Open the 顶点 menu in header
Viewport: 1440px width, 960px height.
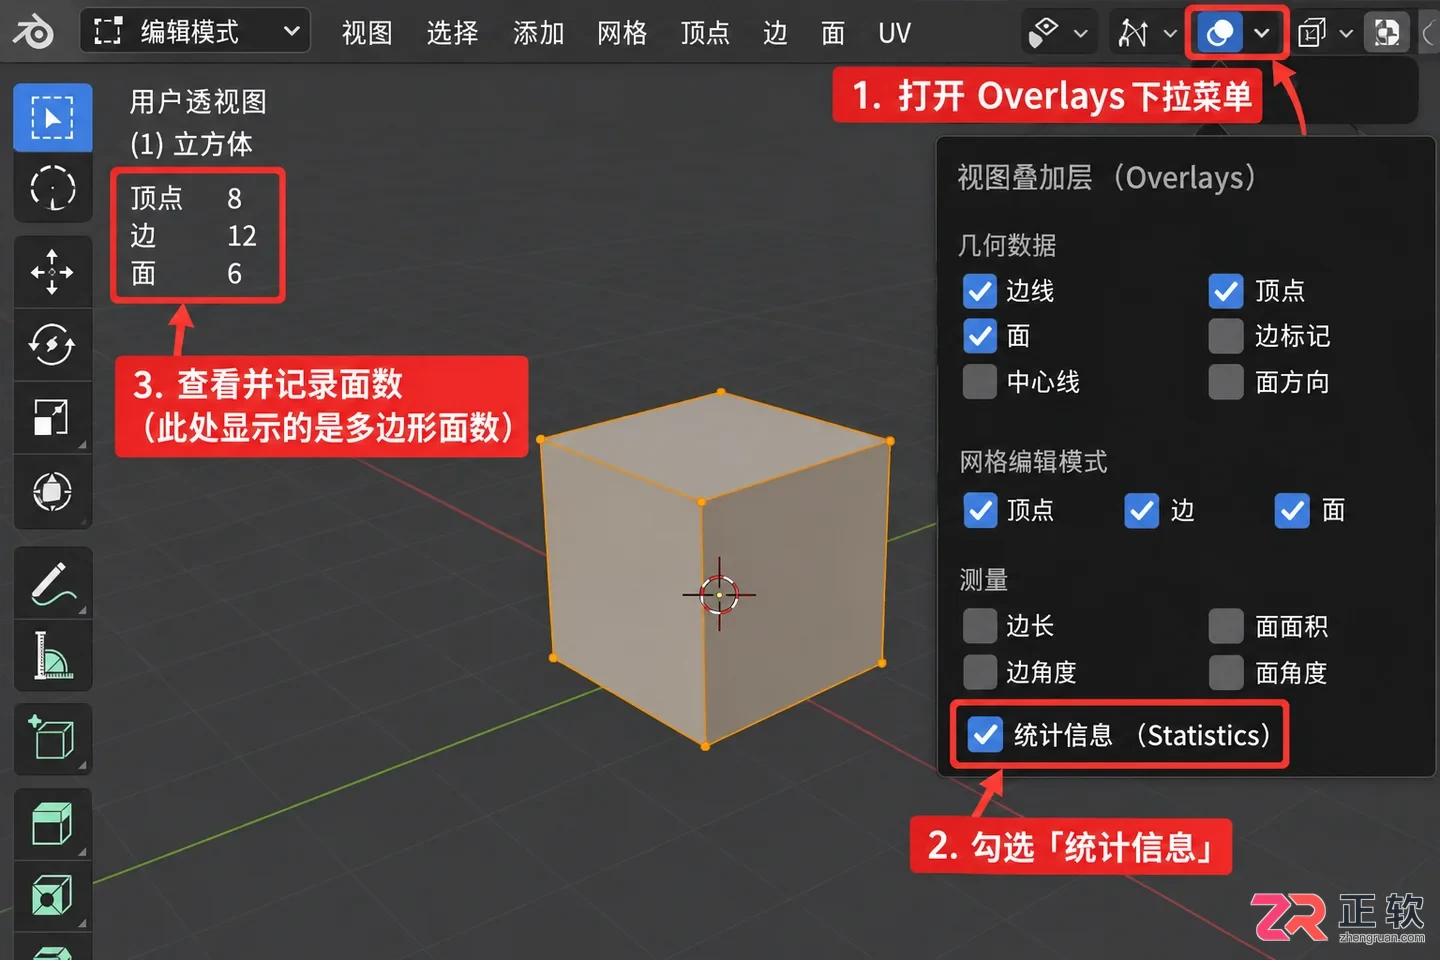[x=706, y=33]
